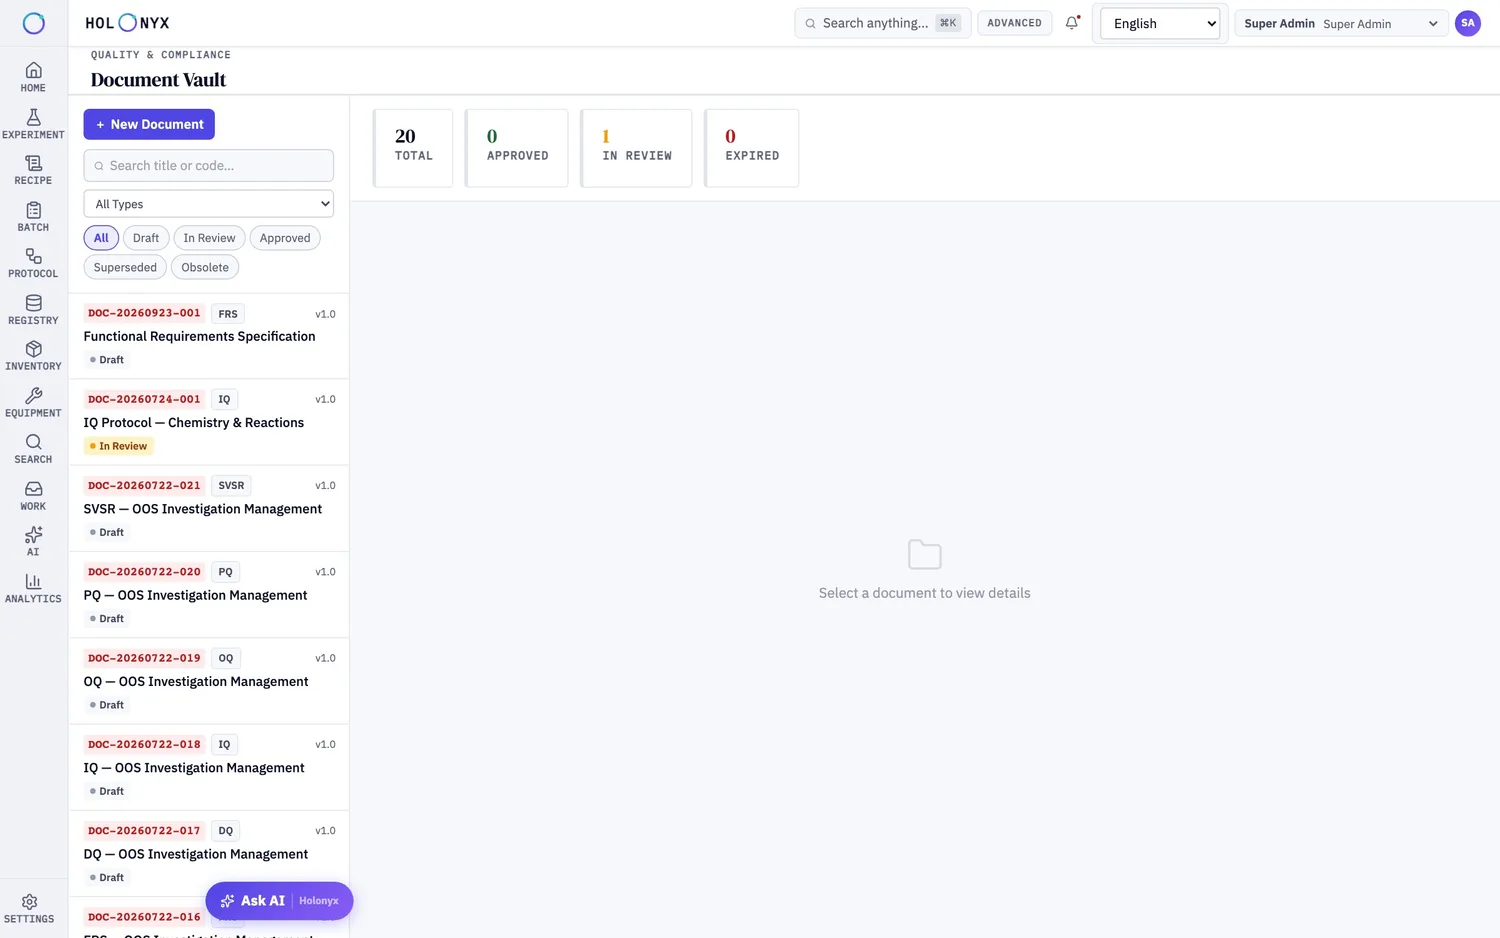Click the Search anything global search field

click(x=882, y=23)
